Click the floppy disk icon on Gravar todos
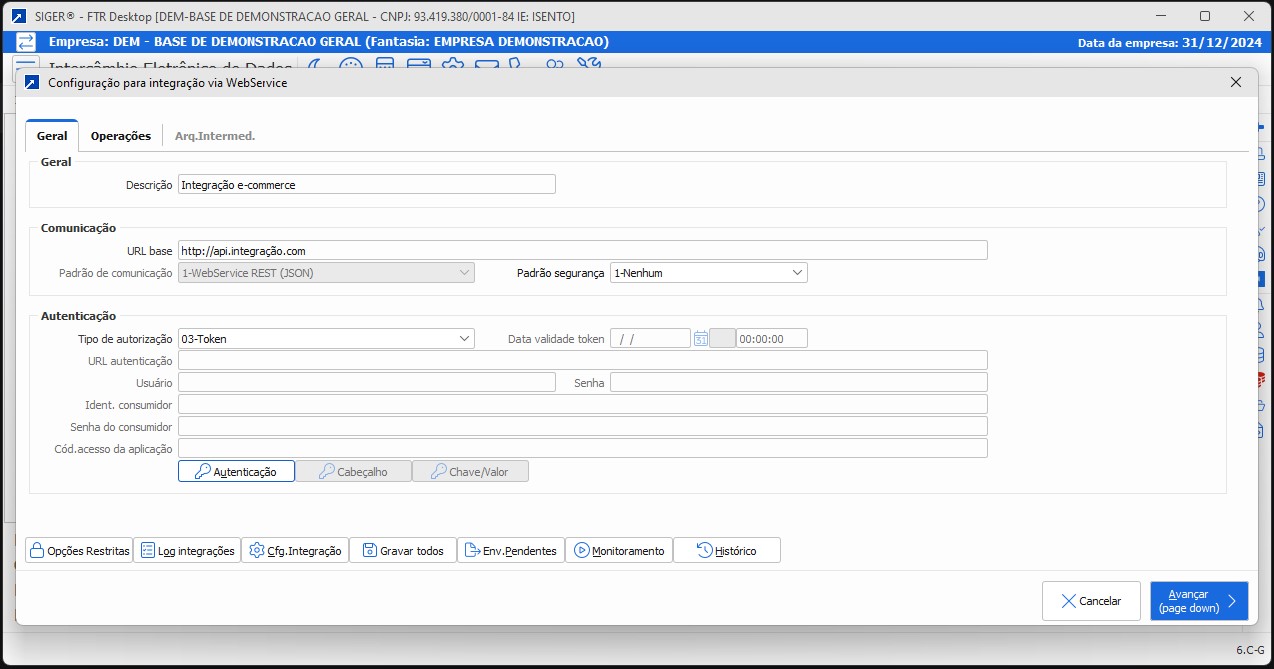This screenshot has height=669, width=1274. (x=369, y=551)
